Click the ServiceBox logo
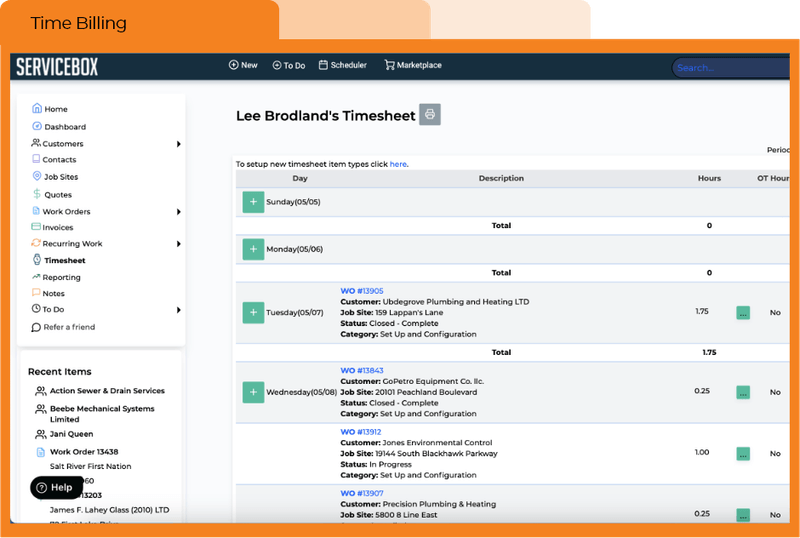 57,66
